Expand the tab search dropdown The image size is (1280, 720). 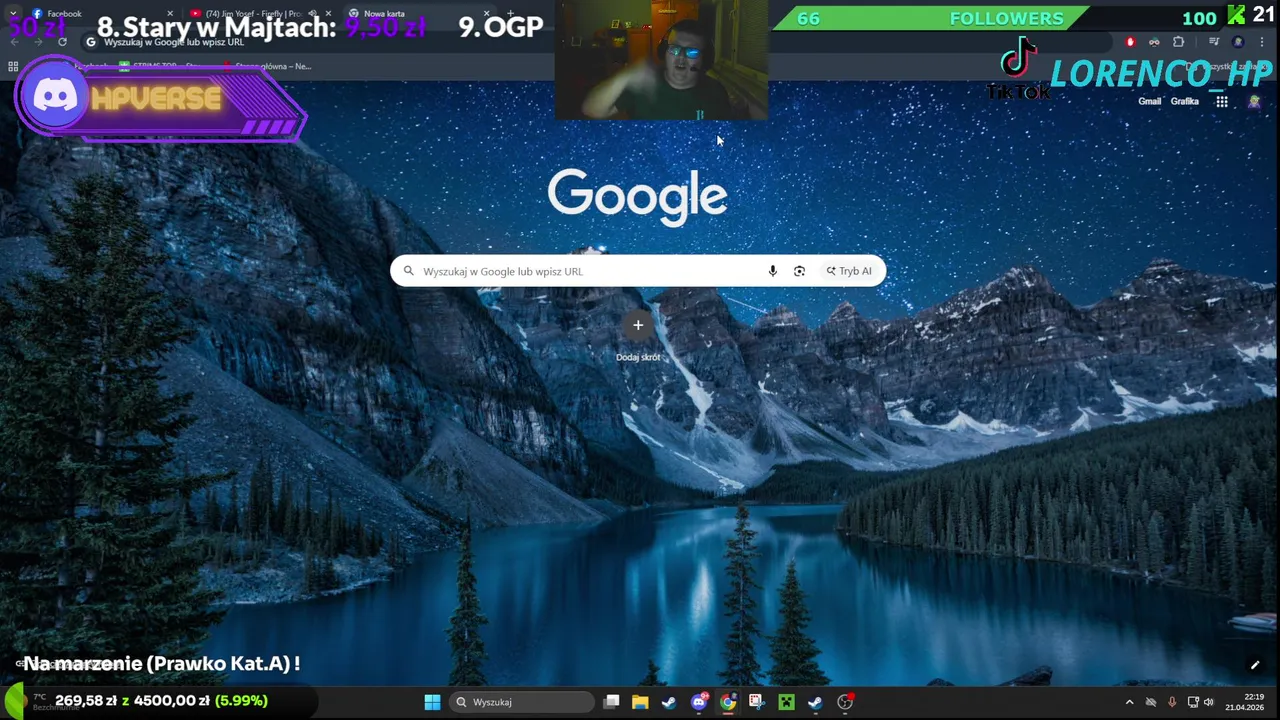tap(13, 13)
